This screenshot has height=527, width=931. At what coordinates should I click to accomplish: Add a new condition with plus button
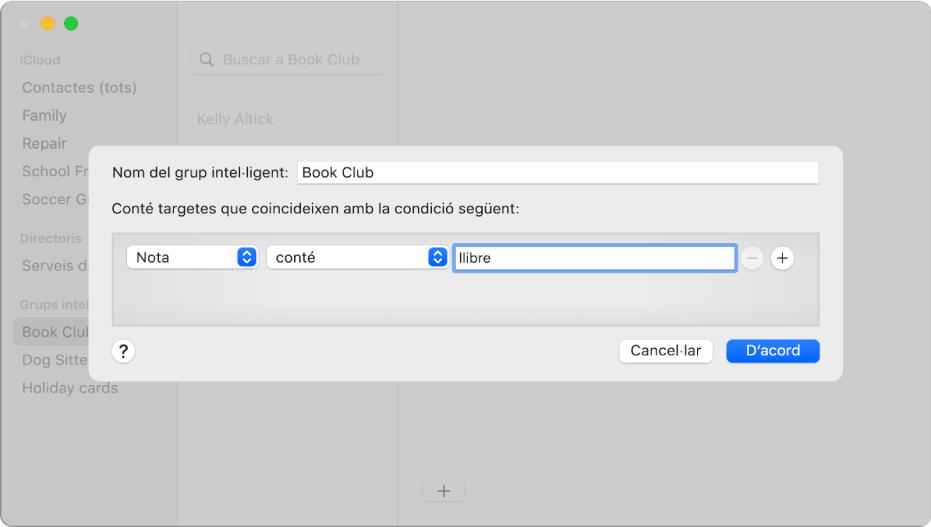click(x=783, y=258)
